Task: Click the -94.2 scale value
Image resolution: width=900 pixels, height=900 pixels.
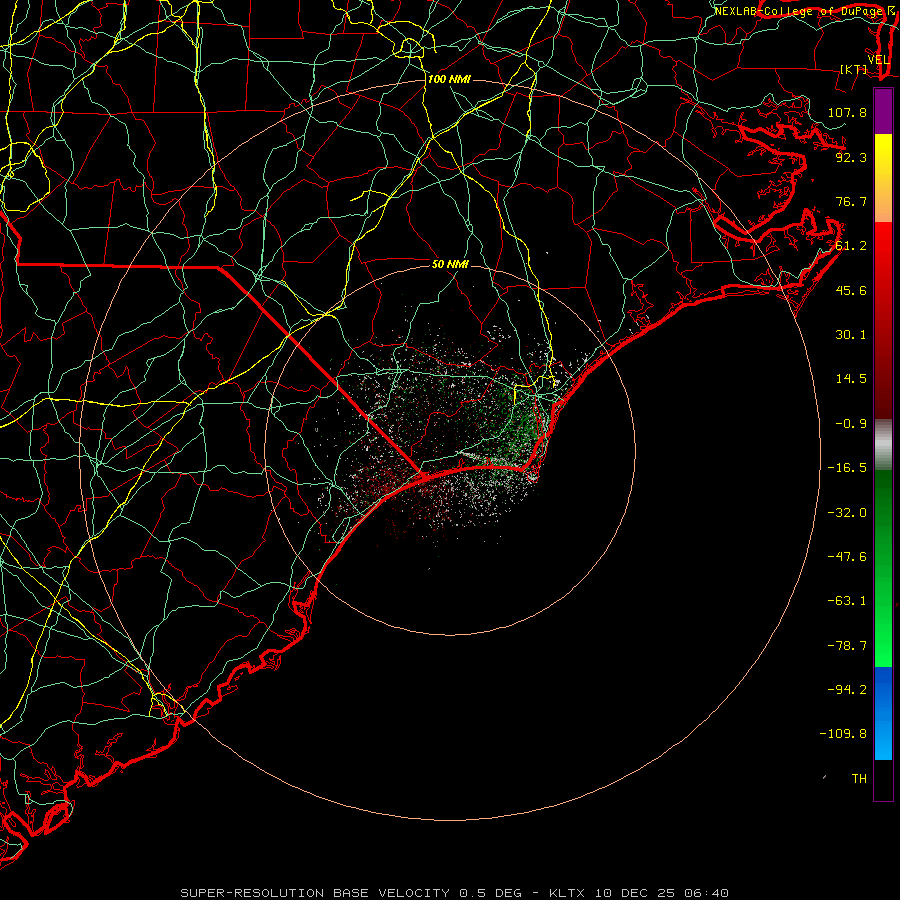Action: pos(847,689)
